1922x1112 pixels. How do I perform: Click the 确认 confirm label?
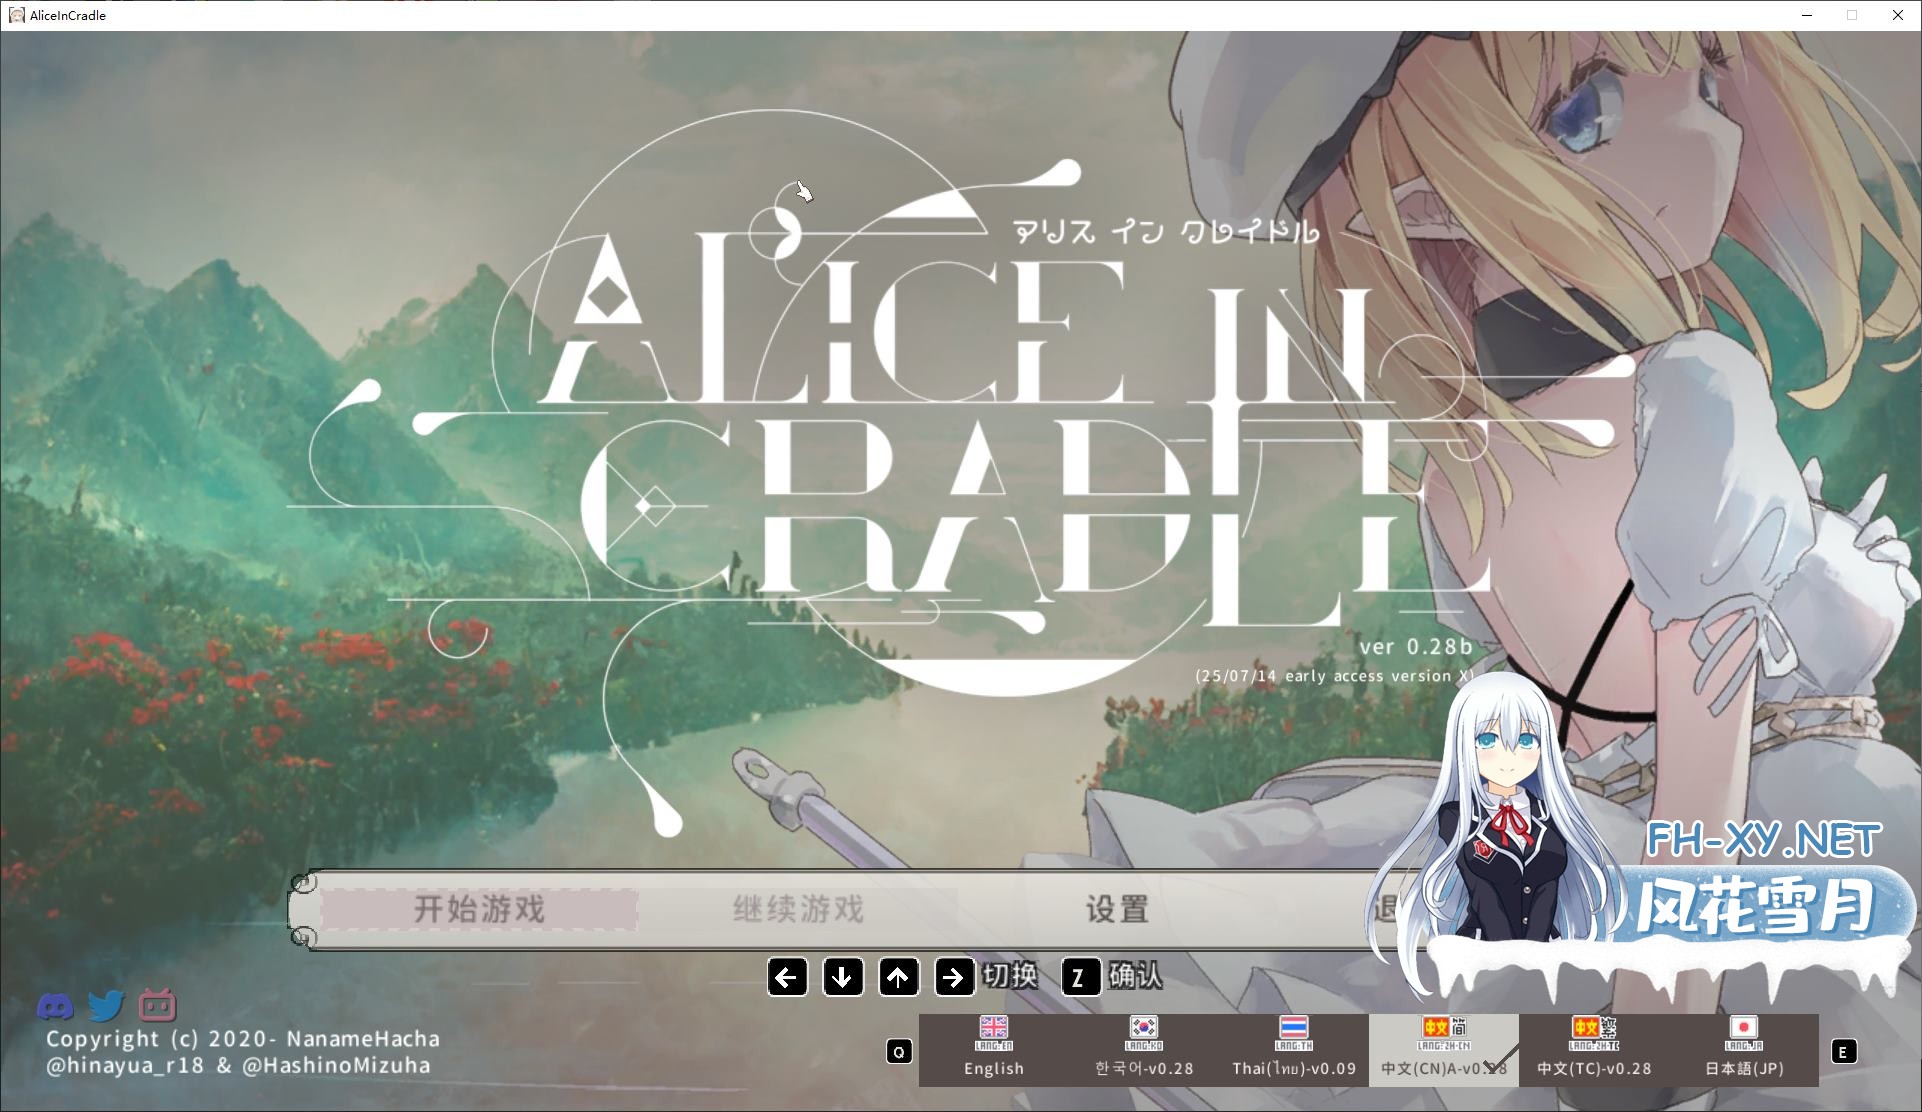[1135, 976]
